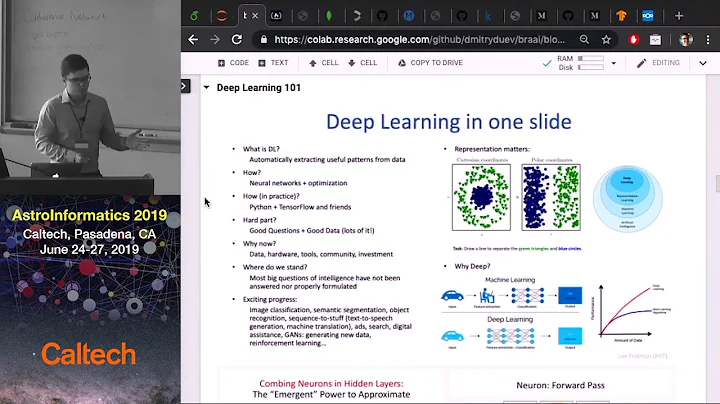Click the Colab URL in the address bar
The width and height of the screenshot is (720, 404).
pos(419,39)
